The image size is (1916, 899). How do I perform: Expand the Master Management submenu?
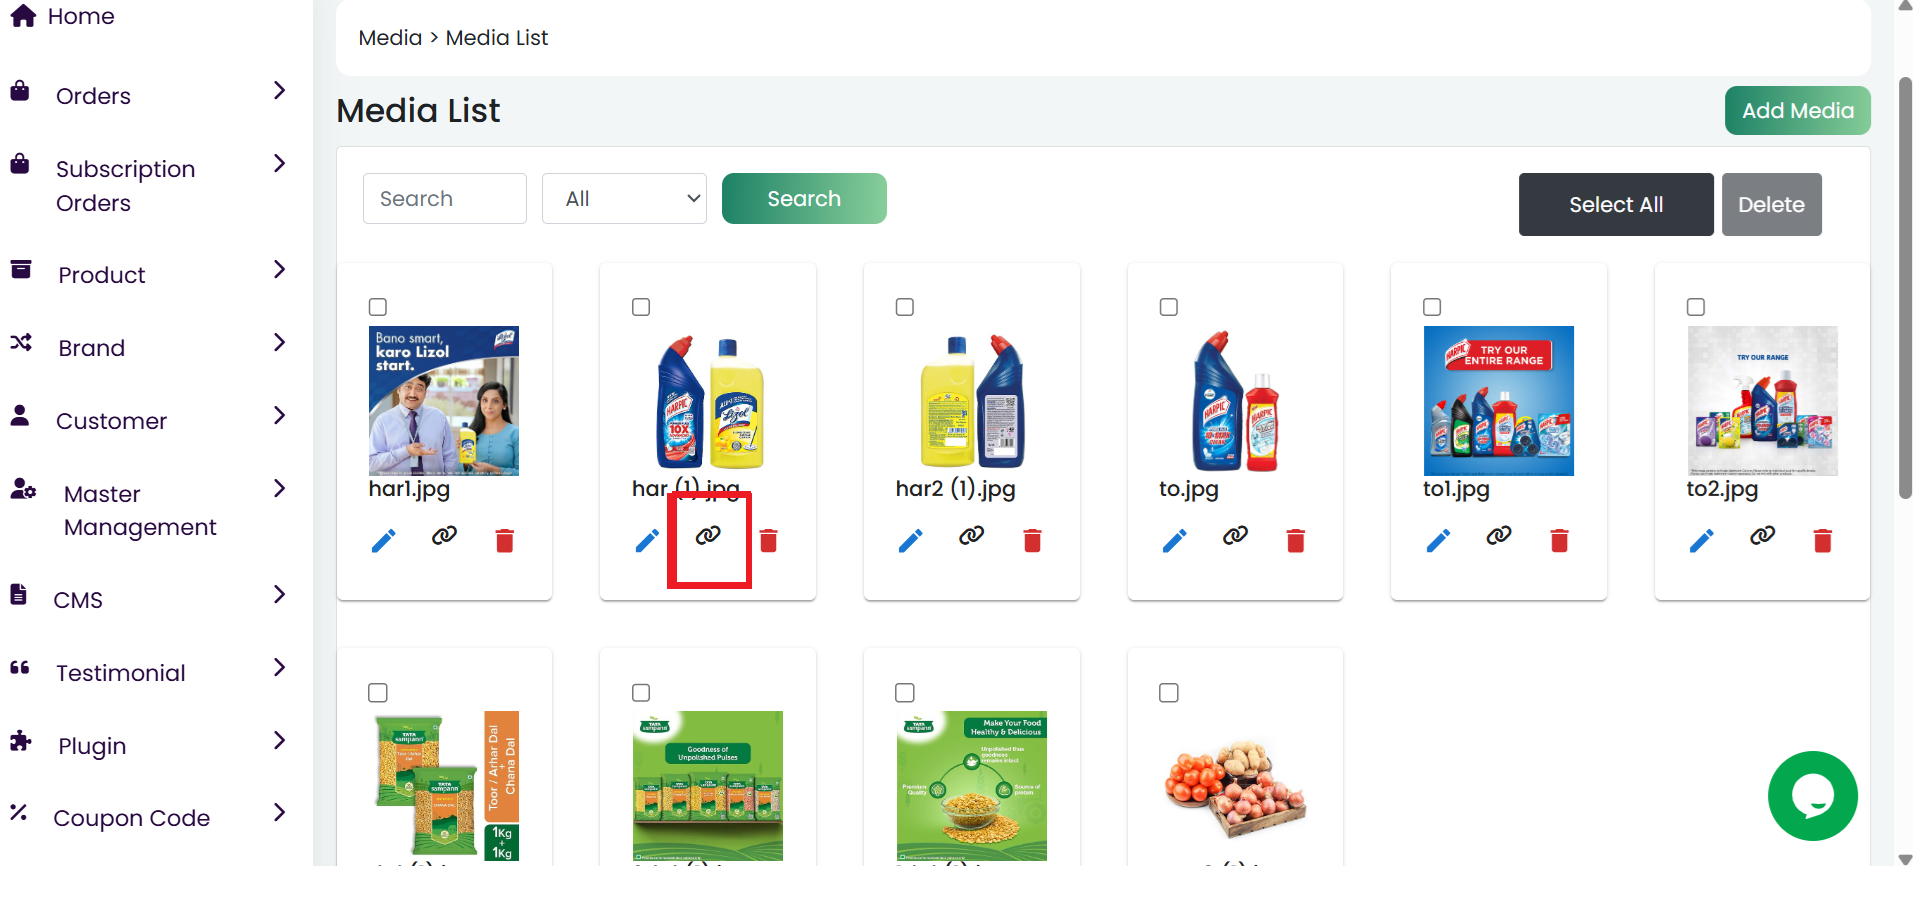(150, 510)
